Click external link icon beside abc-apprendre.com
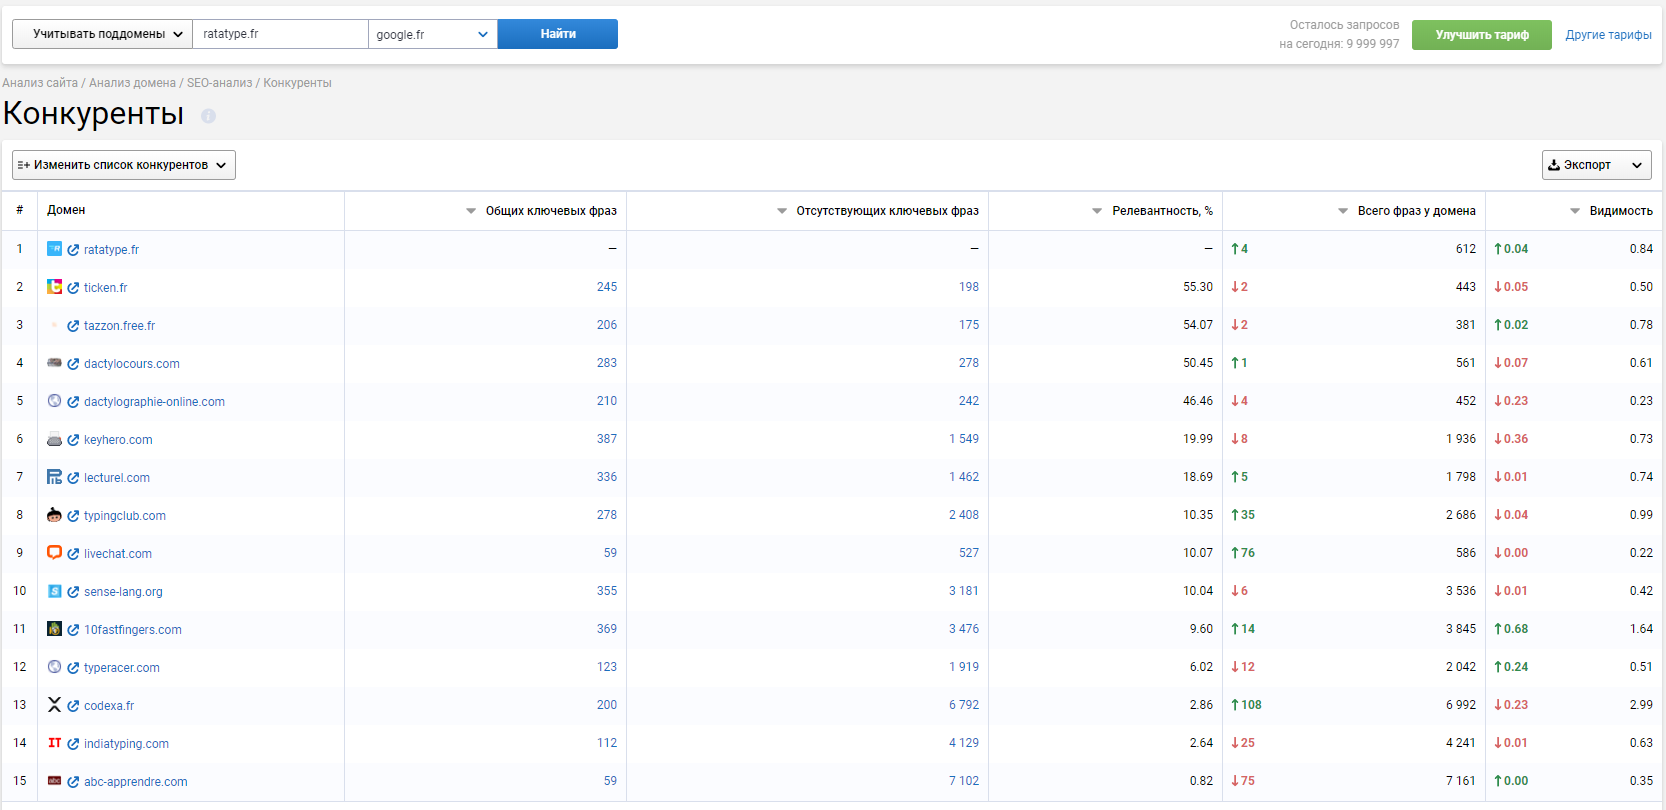The width and height of the screenshot is (1666, 810). coord(73,782)
